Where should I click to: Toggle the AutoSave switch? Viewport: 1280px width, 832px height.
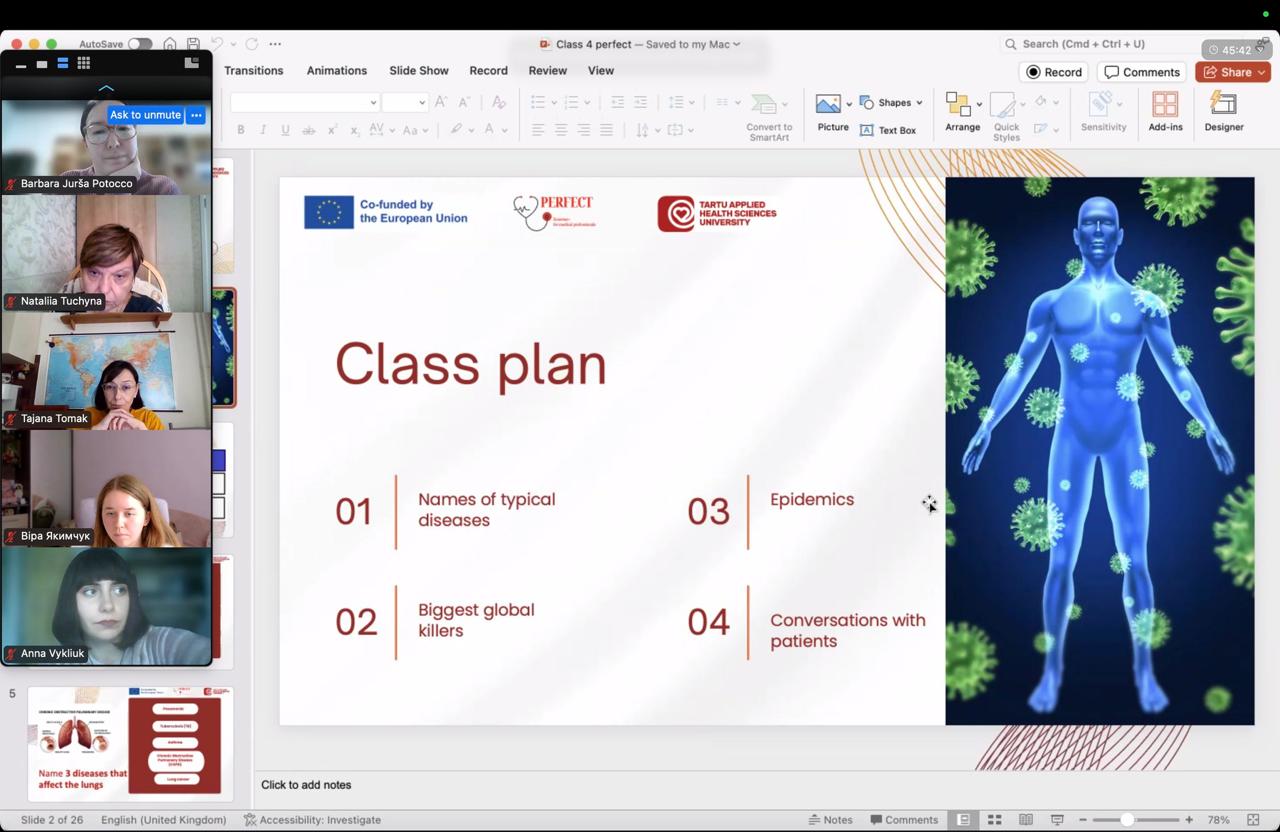[x=140, y=44]
